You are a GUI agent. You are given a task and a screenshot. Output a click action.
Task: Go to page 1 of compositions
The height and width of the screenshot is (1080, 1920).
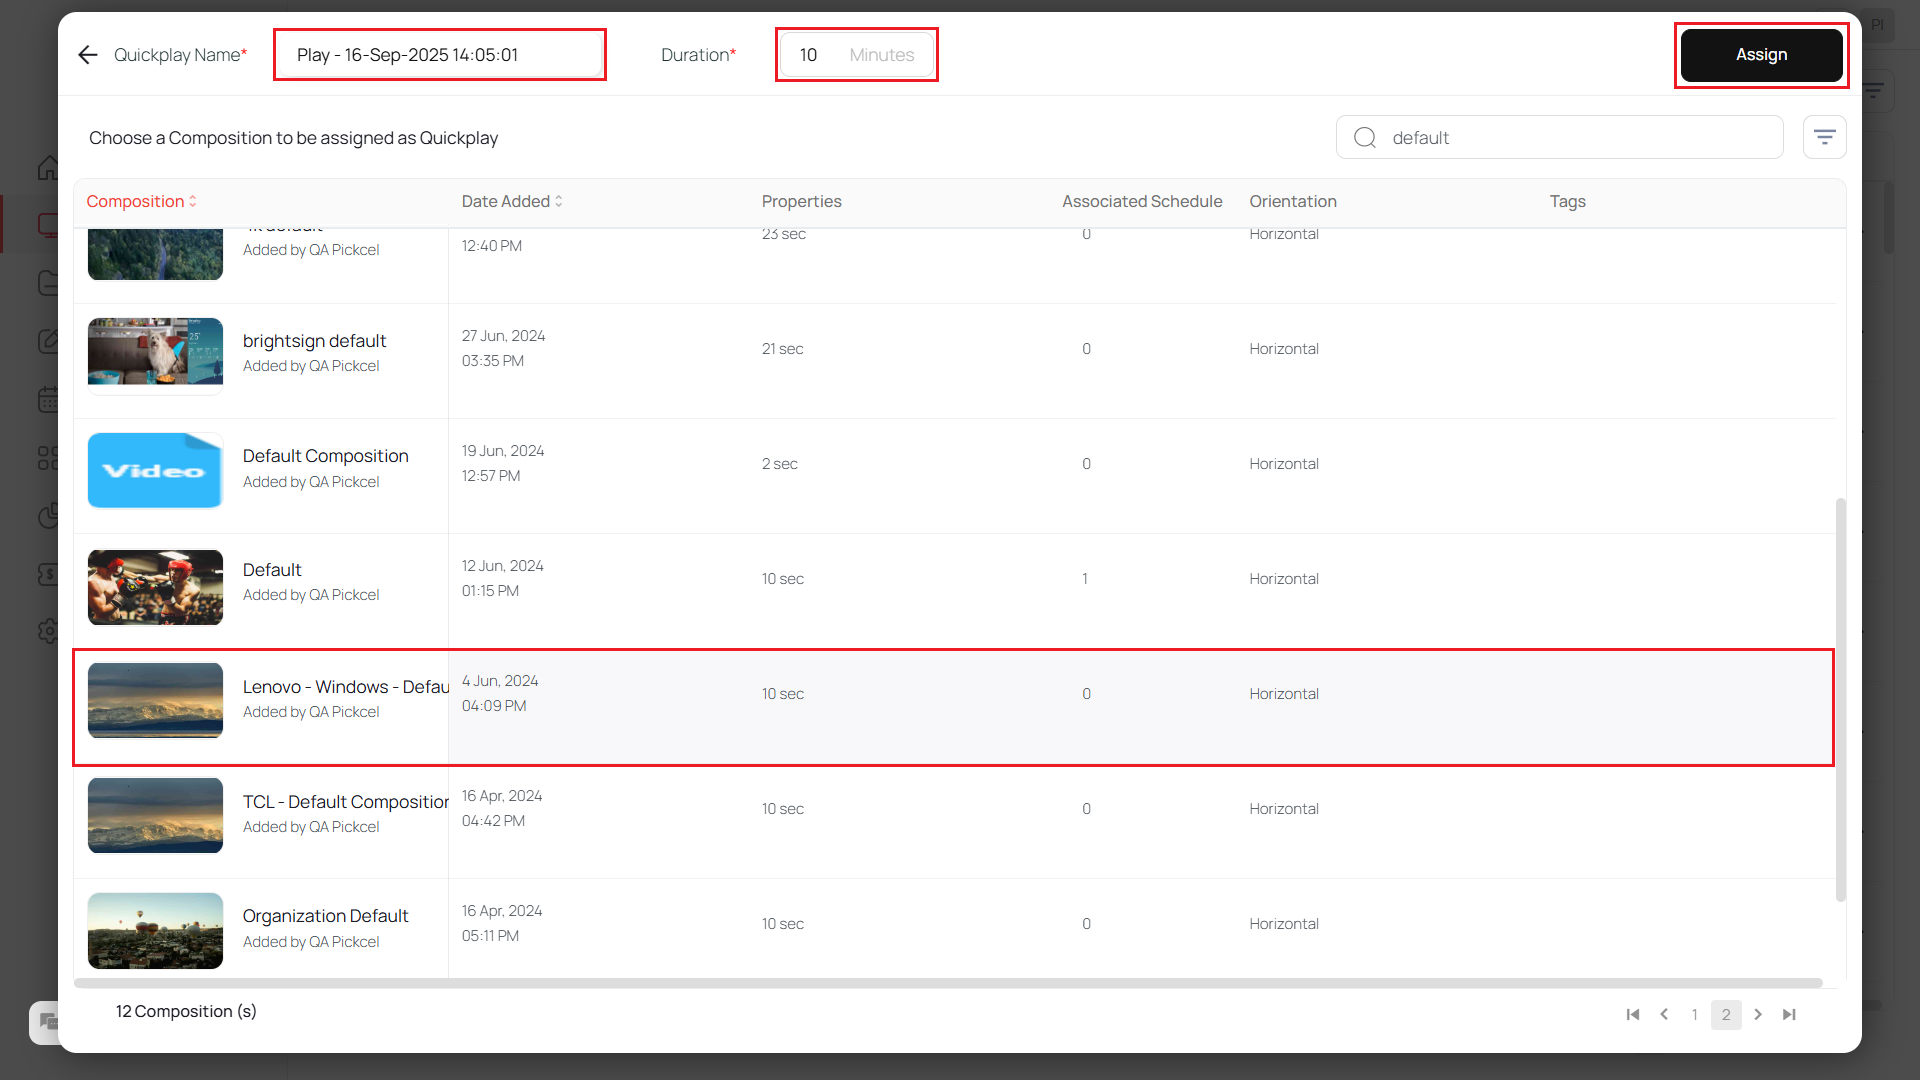pyautogui.click(x=1694, y=1014)
